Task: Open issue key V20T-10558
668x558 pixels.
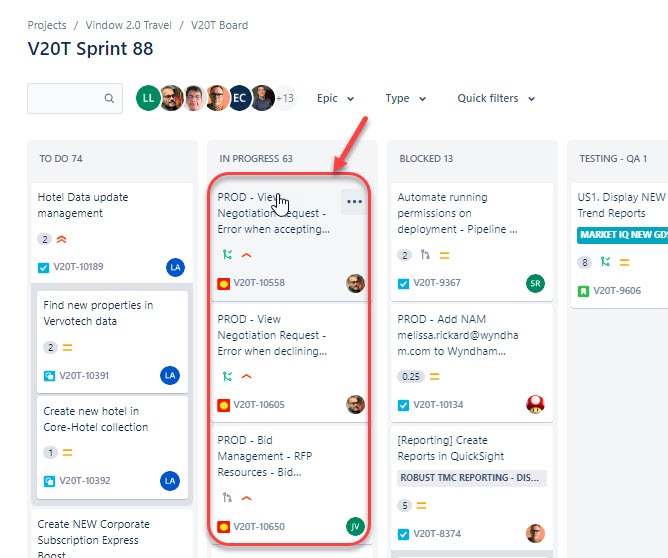Action: [x=259, y=283]
